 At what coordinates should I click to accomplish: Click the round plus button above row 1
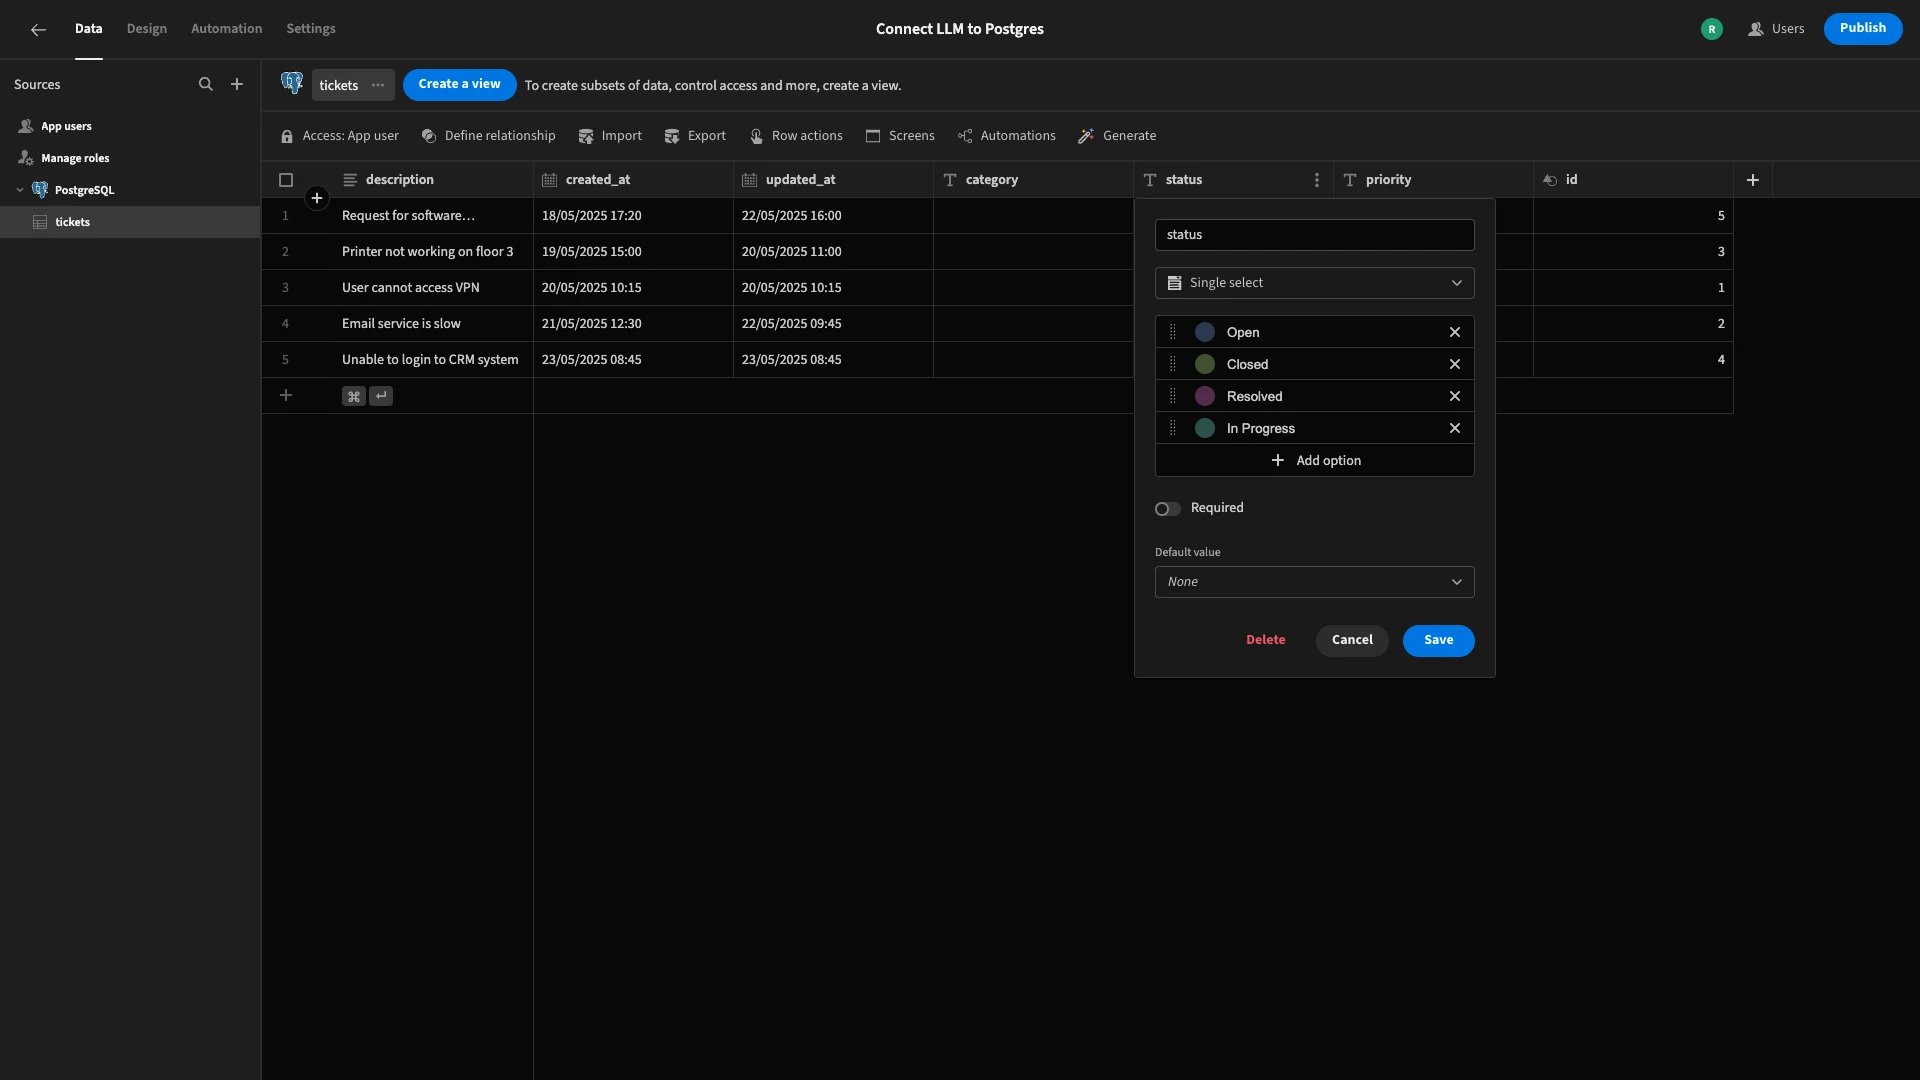316,198
